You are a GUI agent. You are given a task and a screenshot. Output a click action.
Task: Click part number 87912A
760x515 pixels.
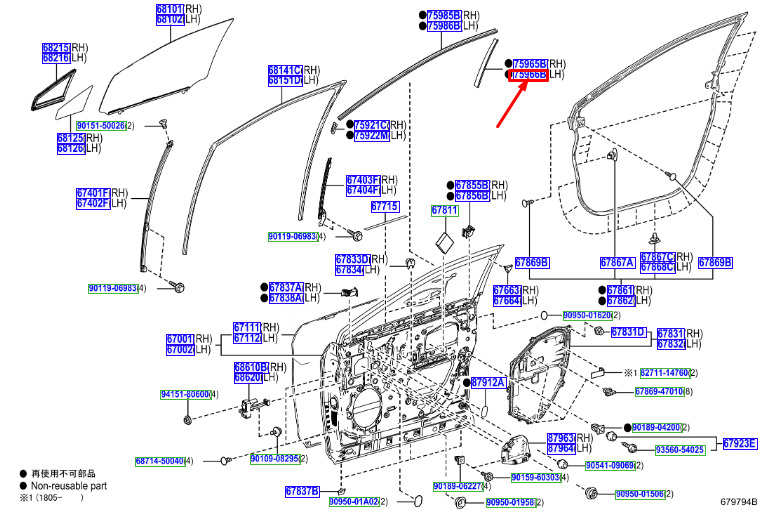click(x=488, y=383)
